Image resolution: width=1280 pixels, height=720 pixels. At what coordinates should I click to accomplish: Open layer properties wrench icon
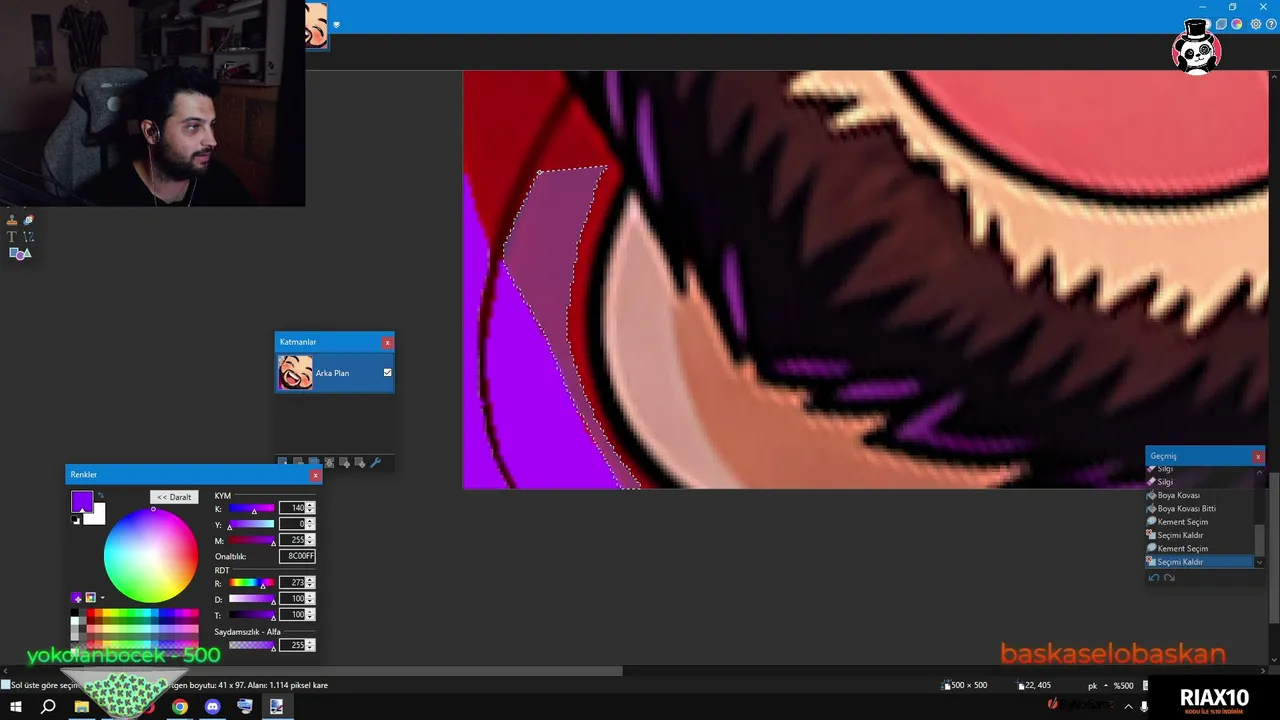[x=376, y=463]
